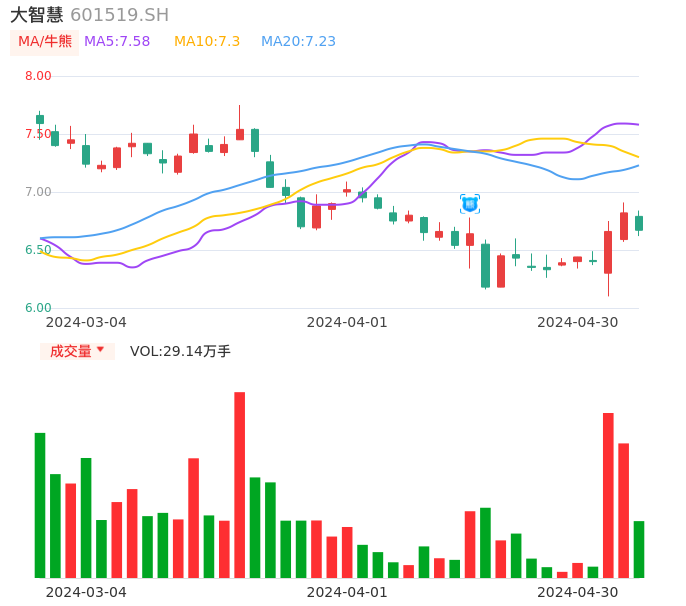Screen dimensions: 686x606
Task: Toggle the MA/牛熊 indicator button
Action: (45, 42)
